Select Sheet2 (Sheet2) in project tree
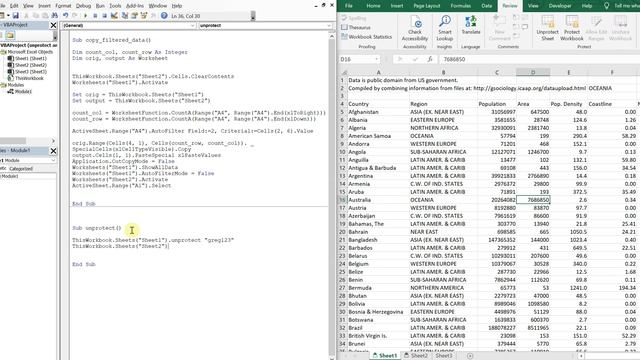The width and height of the screenshot is (640, 360). [x=27, y=65]
